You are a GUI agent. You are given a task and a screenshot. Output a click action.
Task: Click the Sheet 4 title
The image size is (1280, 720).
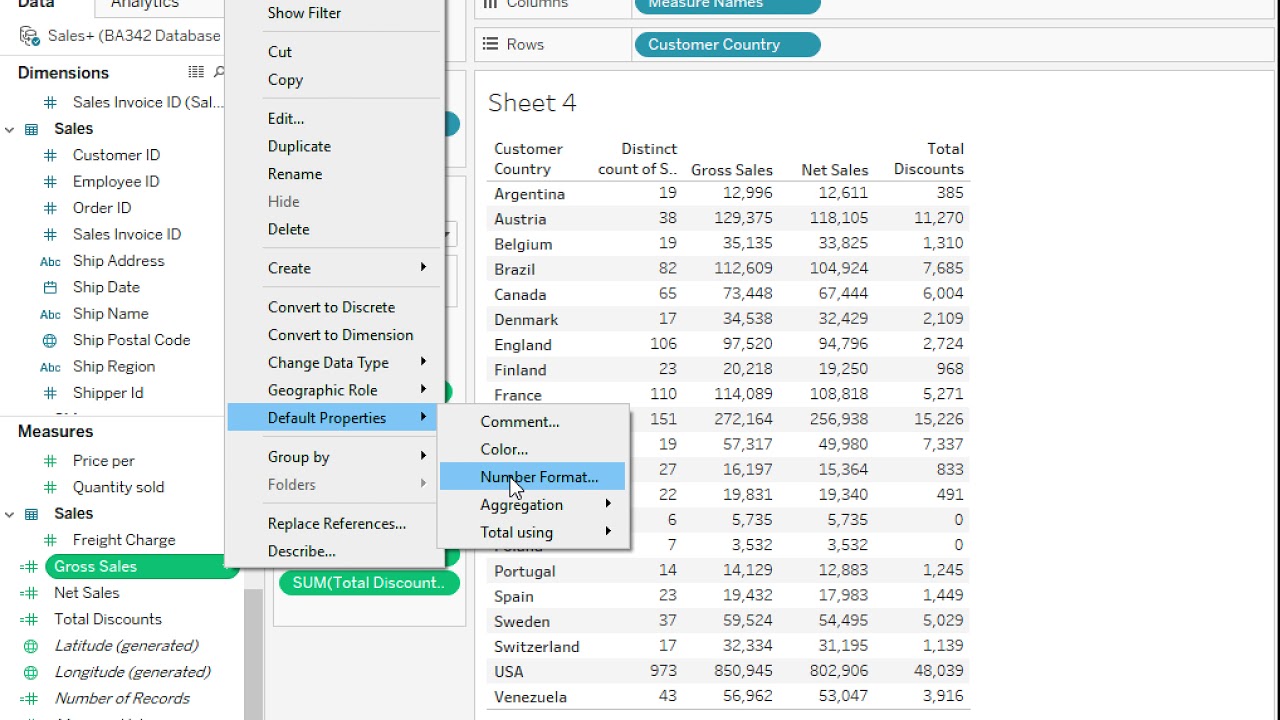532,103
